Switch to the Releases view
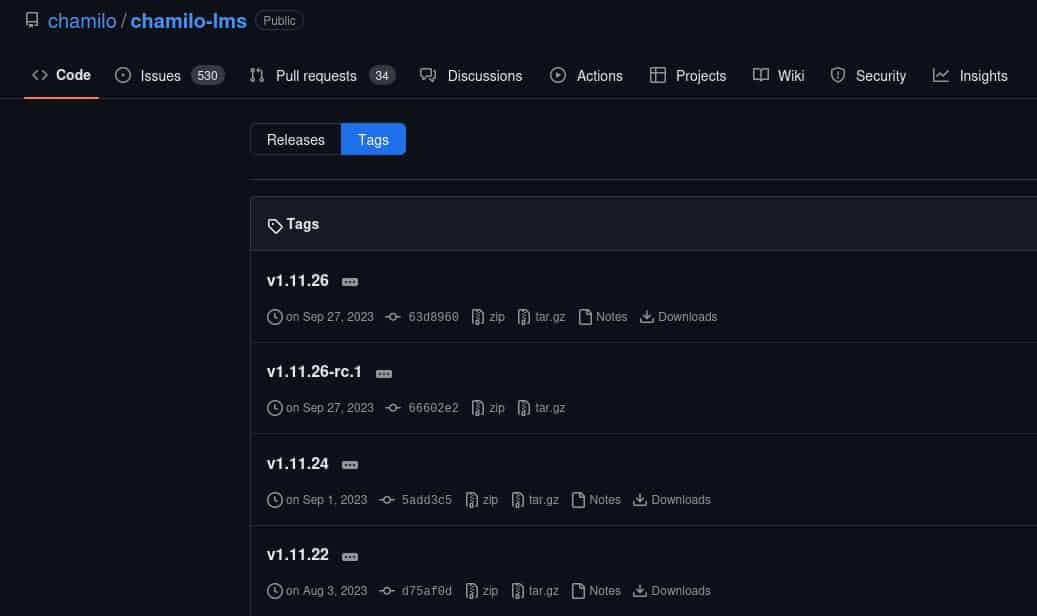1037x616 pixels. pyautogui.click(x=296, y=140)
